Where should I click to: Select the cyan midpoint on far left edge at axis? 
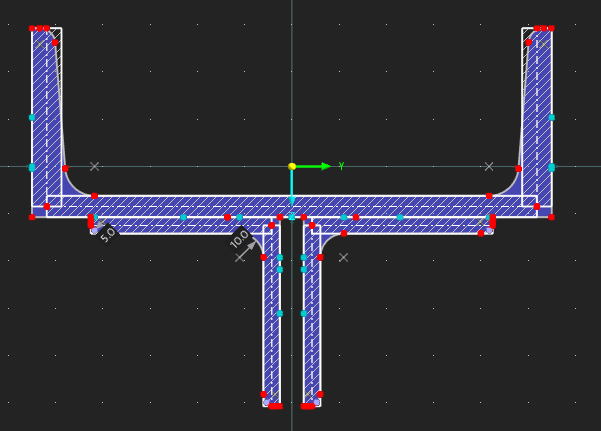tap(32, 167)
